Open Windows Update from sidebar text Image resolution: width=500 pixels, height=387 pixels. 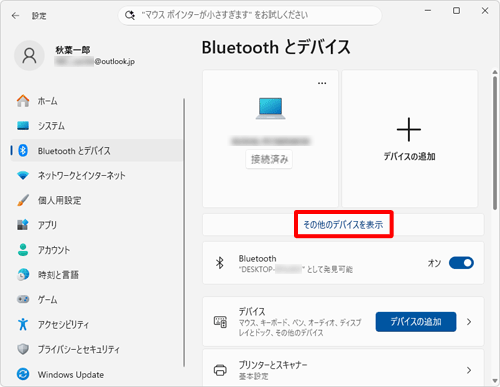(x=71, y=375)
